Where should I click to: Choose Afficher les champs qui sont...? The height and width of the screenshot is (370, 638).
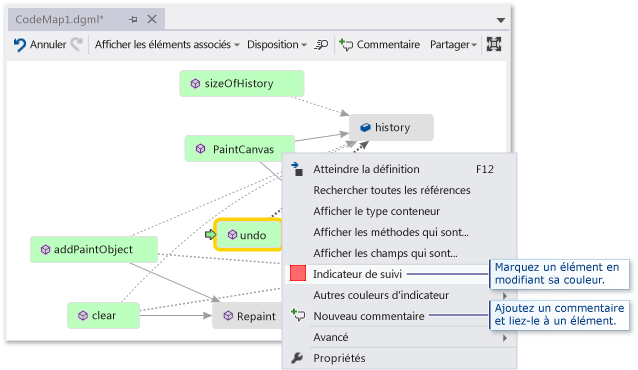pyautogui.click(x=400, y=253)
